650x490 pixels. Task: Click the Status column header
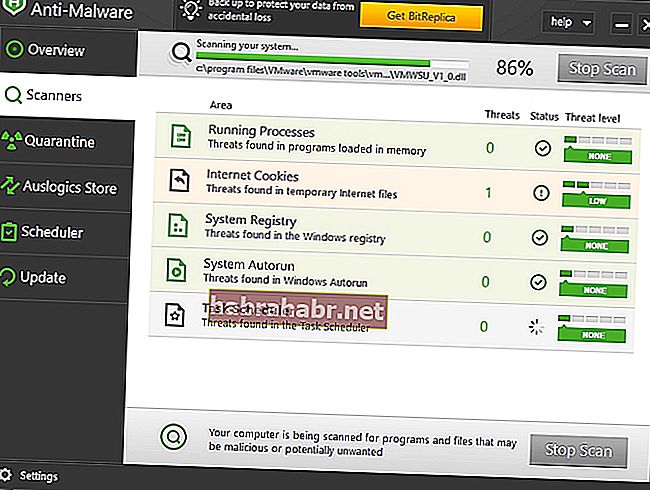tap(544, 116)
